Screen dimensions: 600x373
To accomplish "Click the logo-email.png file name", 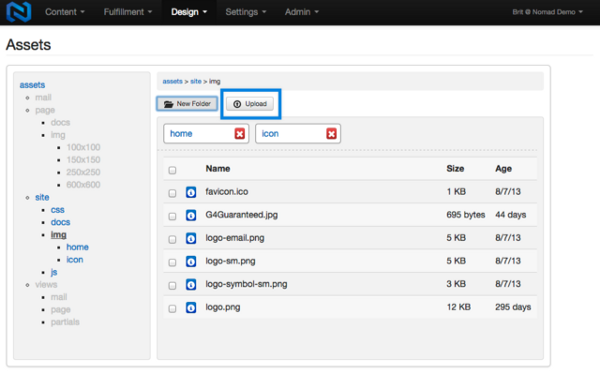I will pos(235,238).
